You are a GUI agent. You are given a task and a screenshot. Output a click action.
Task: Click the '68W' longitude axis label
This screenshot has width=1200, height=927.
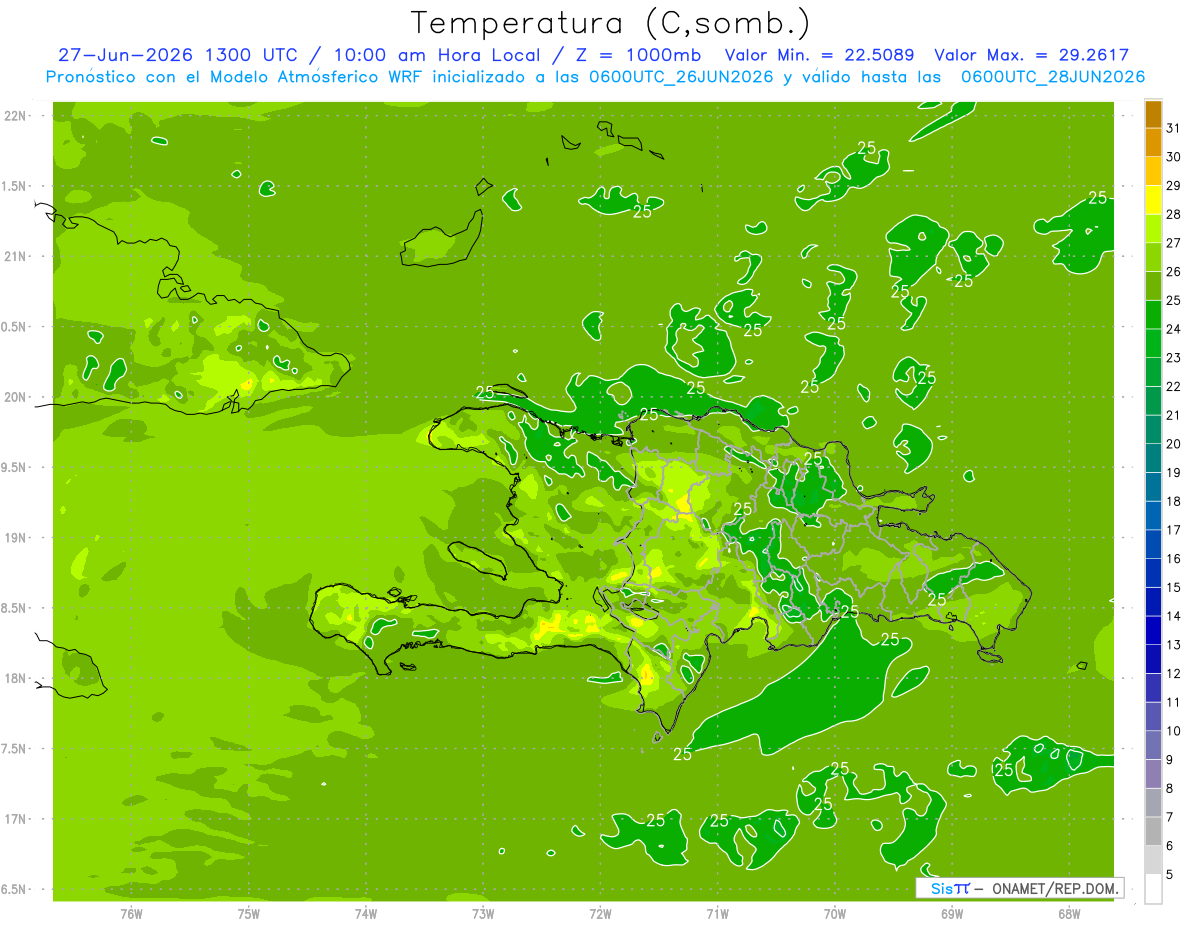coord(1069,914)
